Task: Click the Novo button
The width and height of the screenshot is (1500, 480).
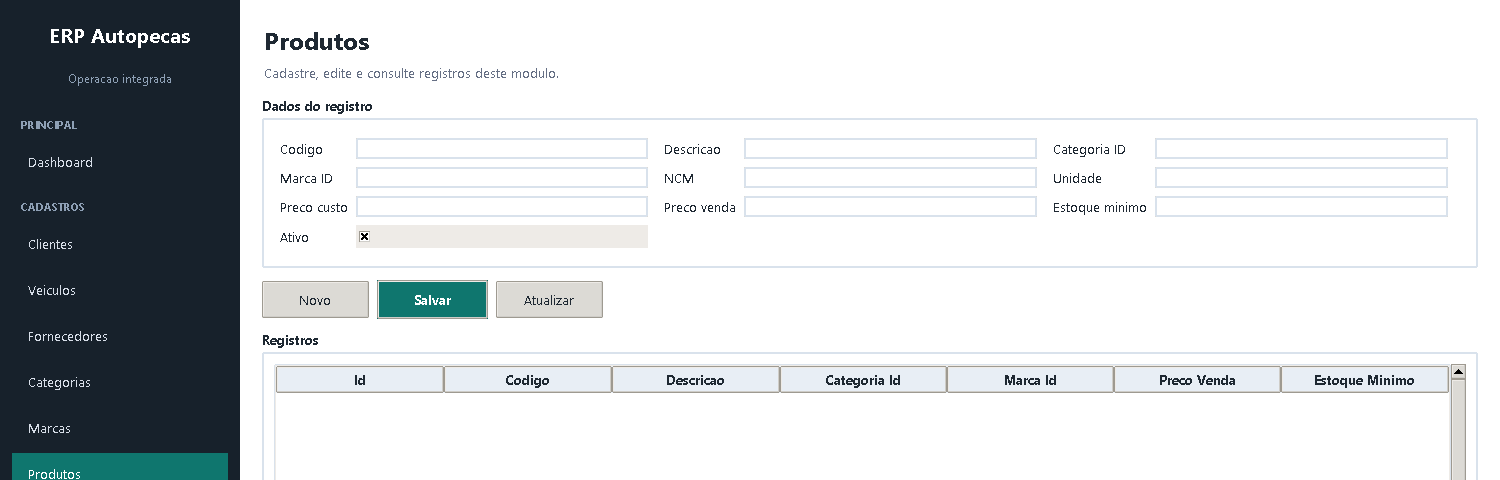Action: [315, 299]
